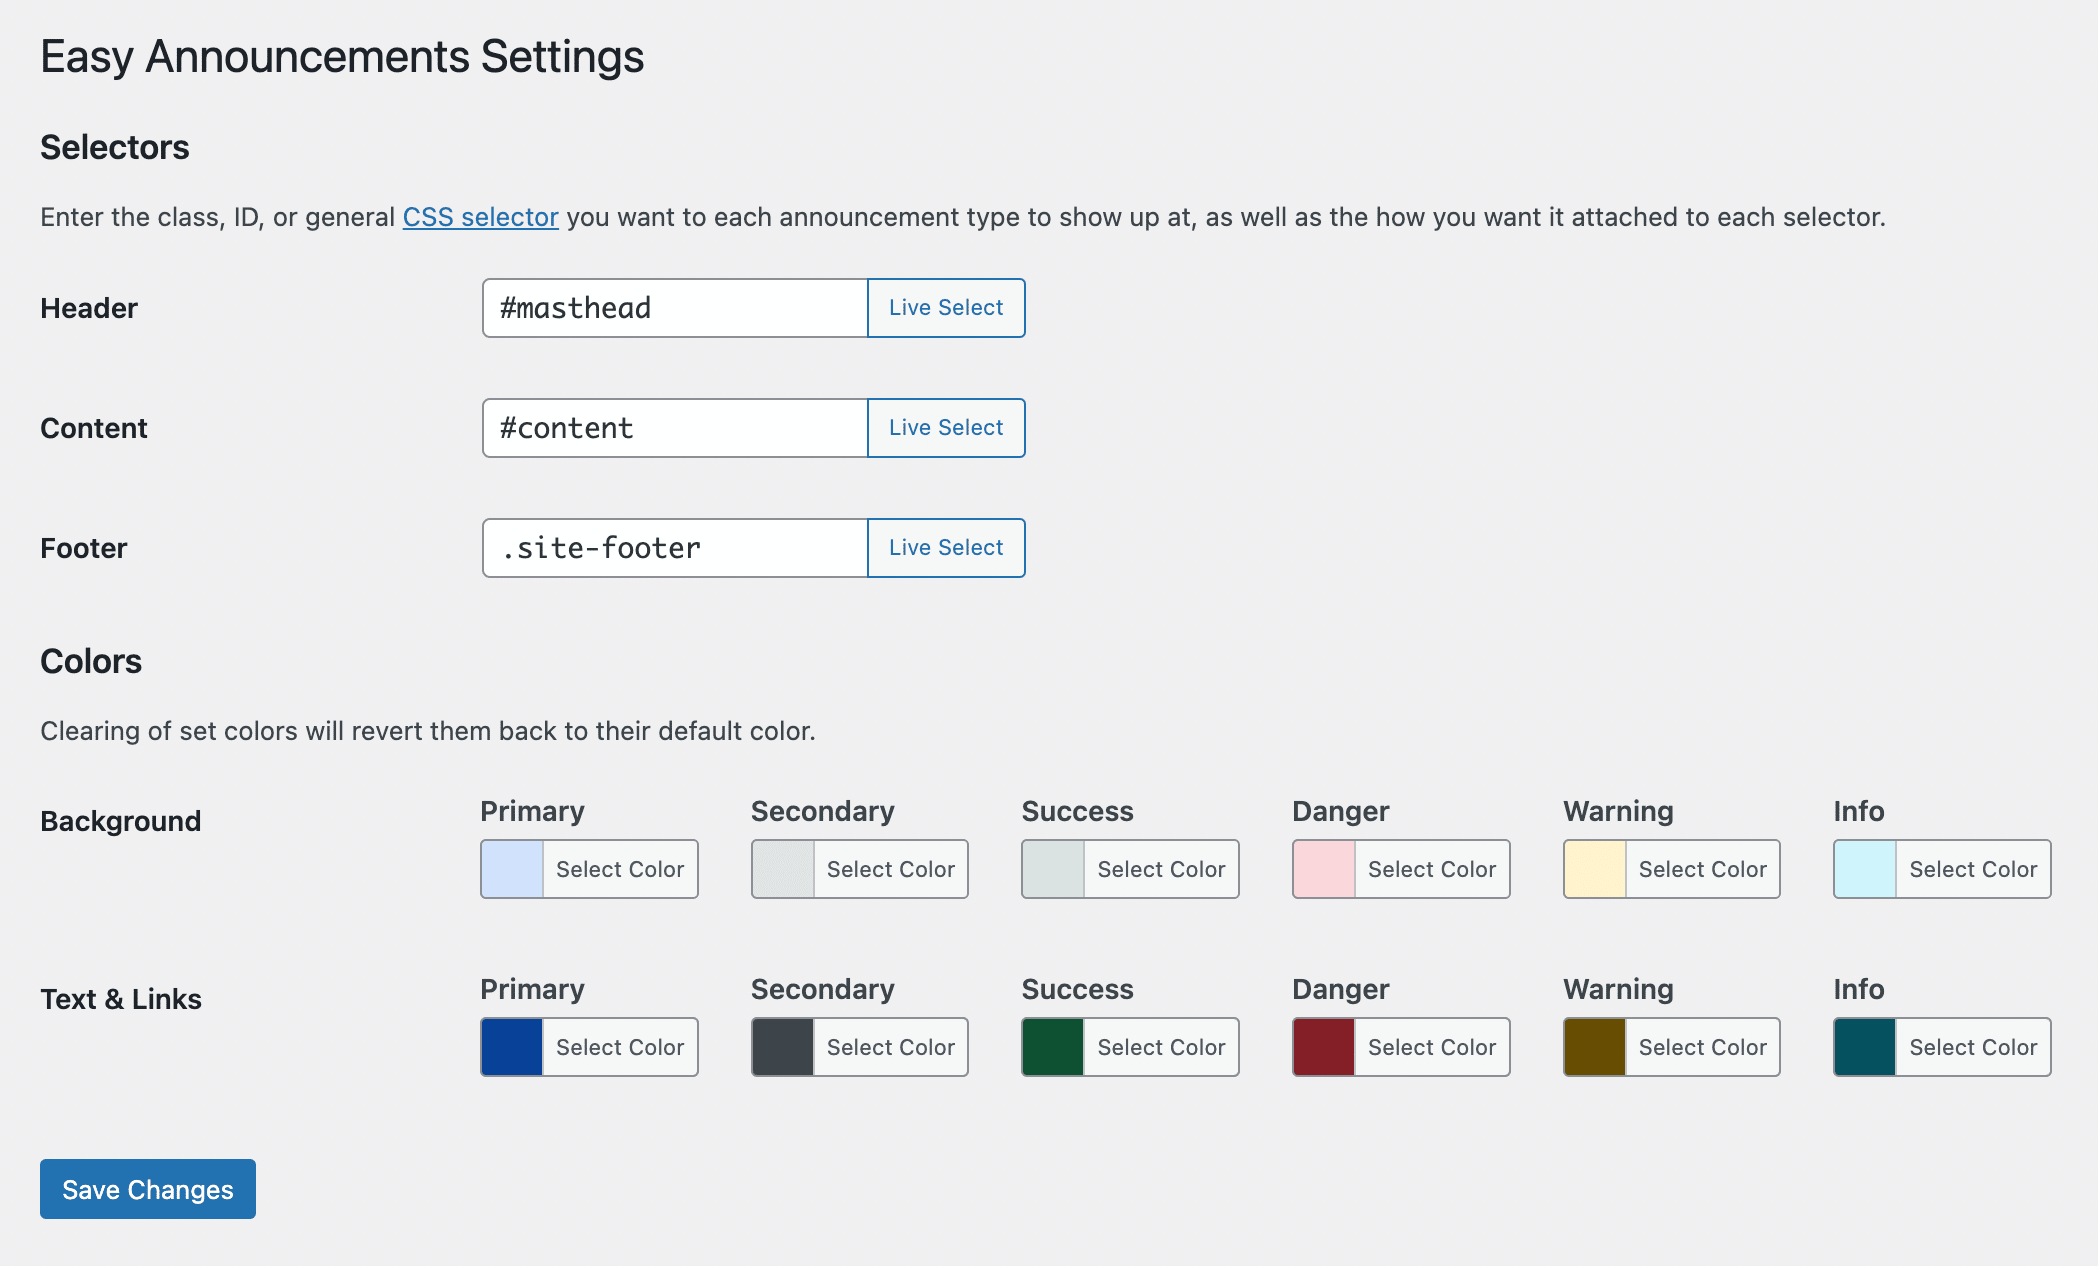Click the Header row label
Viewport: 2098px width, 1266px height.
pyautogui.click(x=89, y=308)
